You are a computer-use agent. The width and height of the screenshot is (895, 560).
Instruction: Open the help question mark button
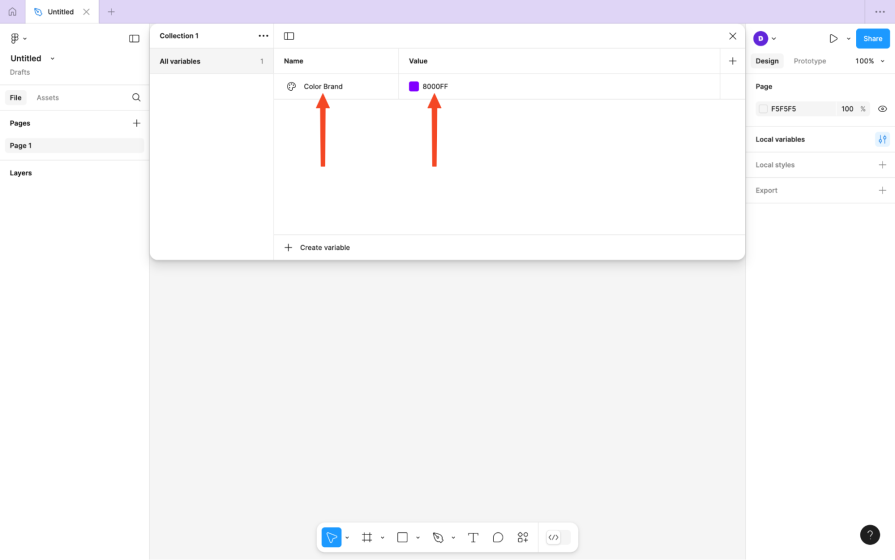point(870,535)
